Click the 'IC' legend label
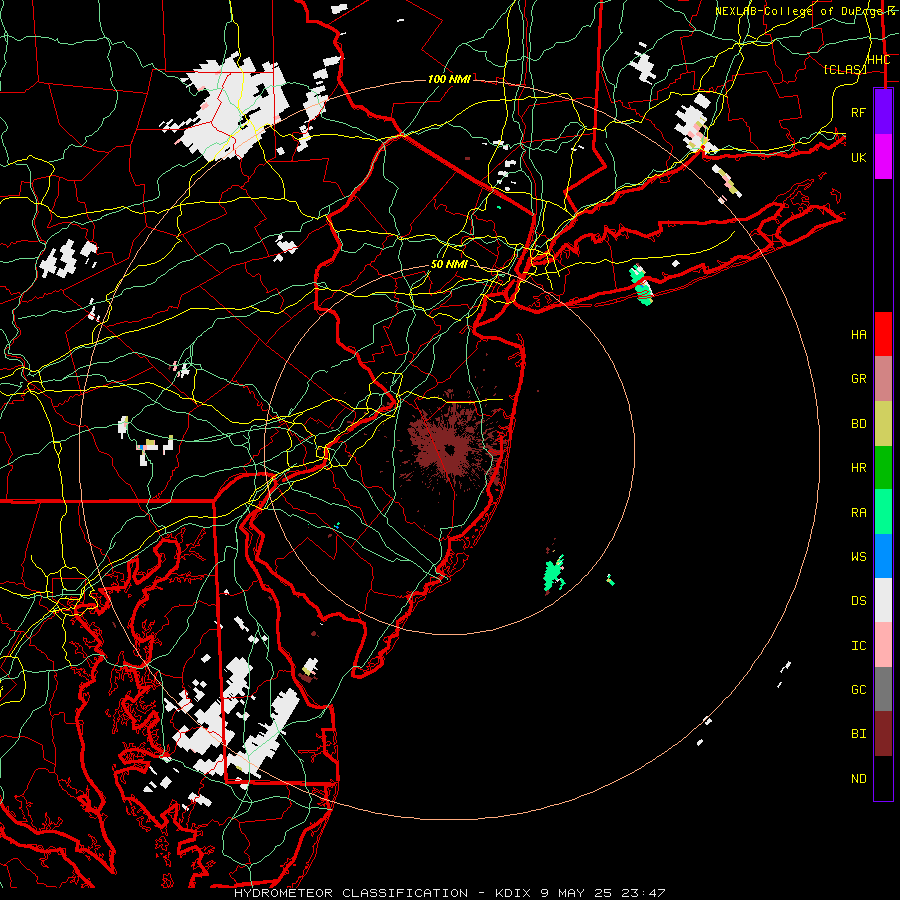Screen dimensions: 900x900 [x=859, y=645]
